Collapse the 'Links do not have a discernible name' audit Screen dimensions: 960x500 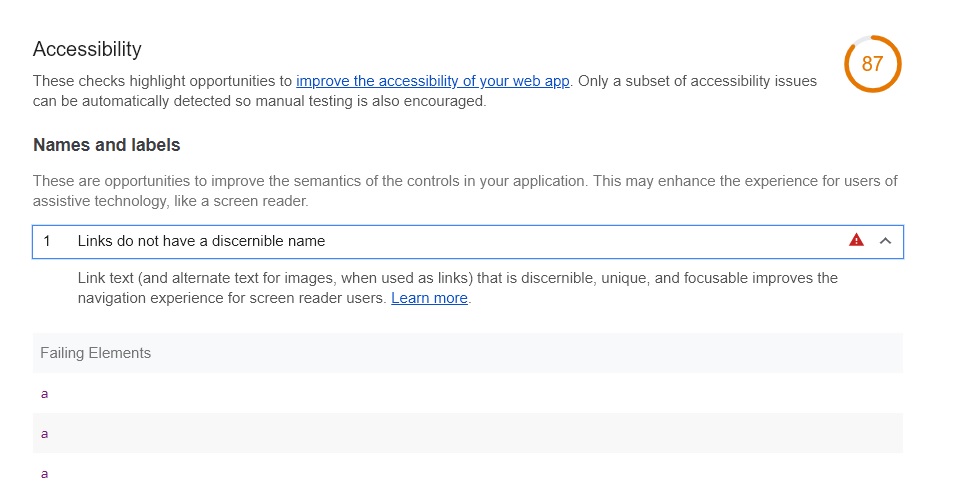[x=885, y=241]
